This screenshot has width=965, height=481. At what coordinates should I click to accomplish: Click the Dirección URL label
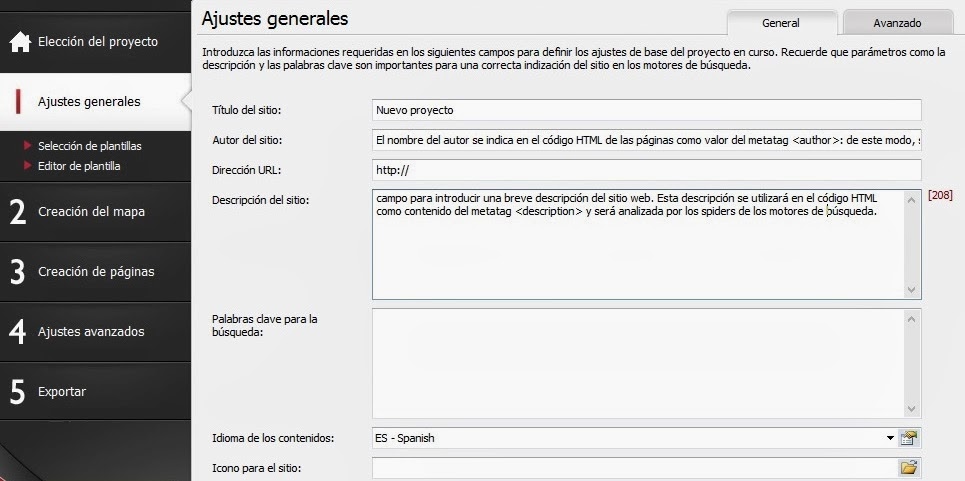click(x=246, y=170)
